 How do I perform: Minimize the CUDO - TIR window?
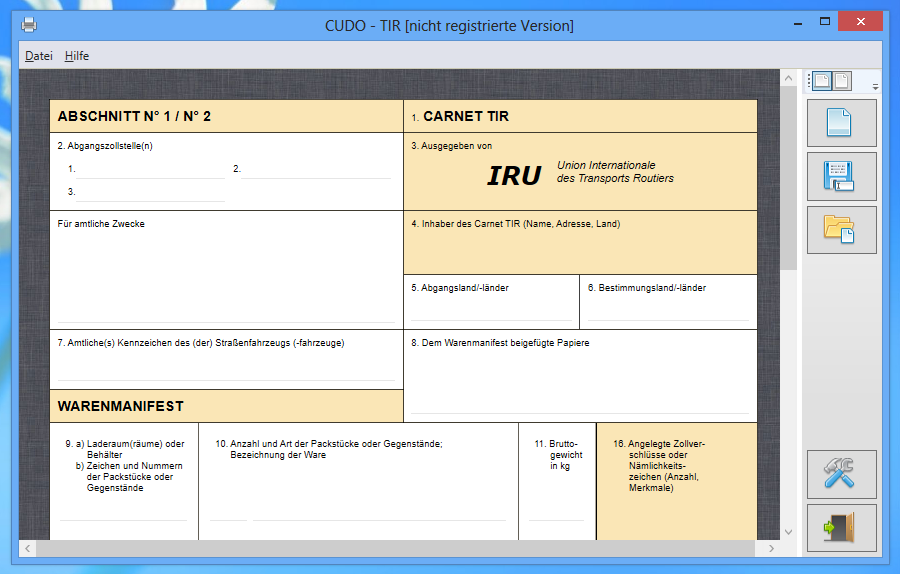click(798, 24)
